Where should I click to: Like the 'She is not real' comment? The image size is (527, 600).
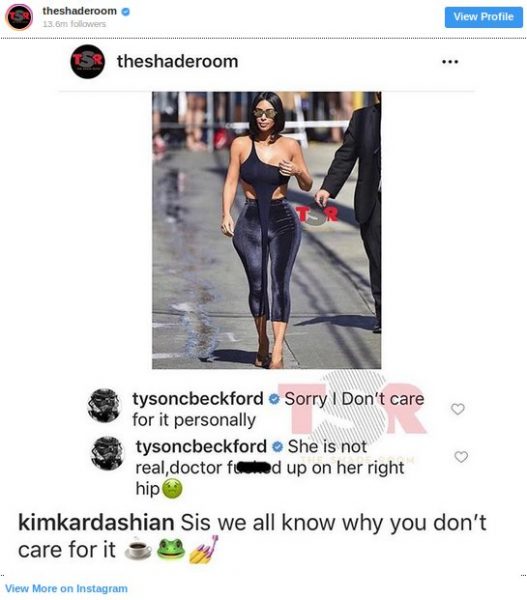tap(461, 456)
